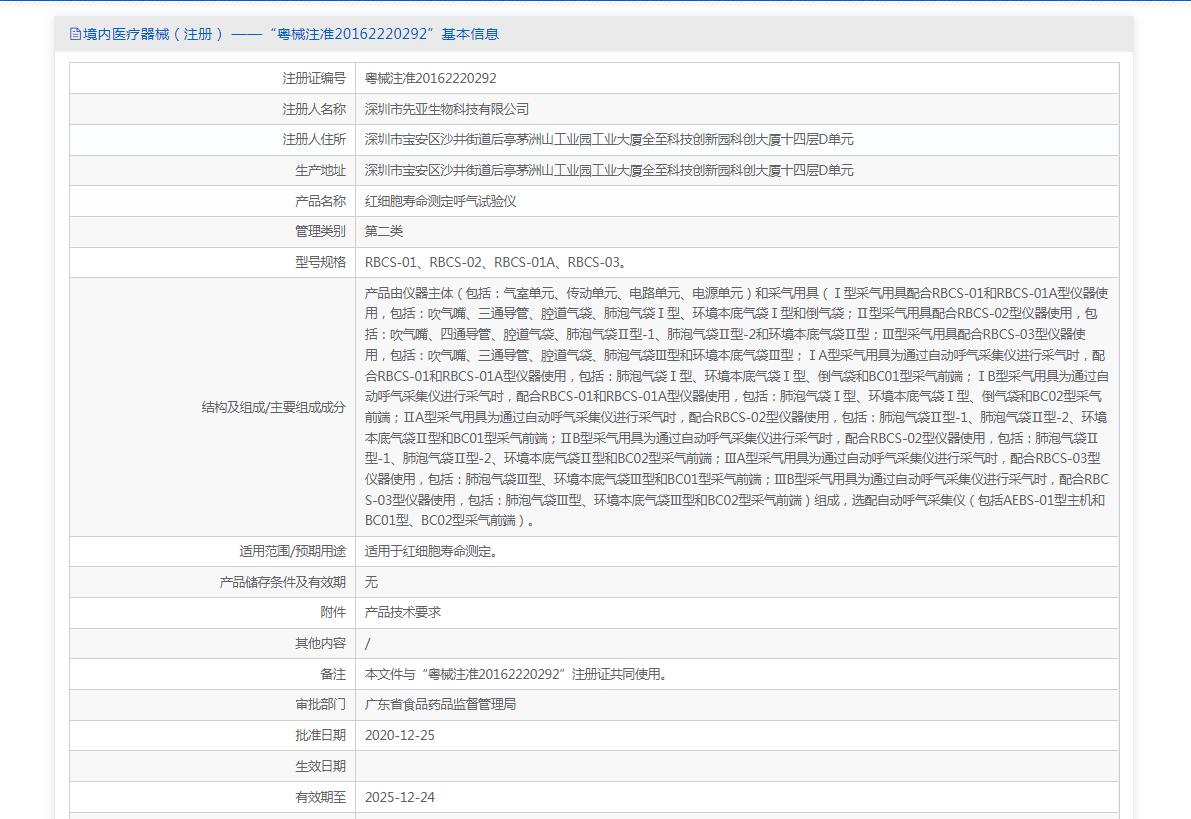Click the label 生产地址
The height and width of the screenshot is (819, 1191).
point(321,170)
